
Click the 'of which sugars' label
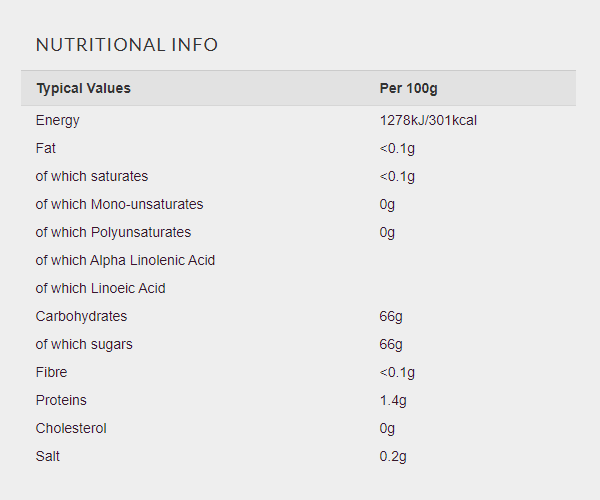[84, 344]
